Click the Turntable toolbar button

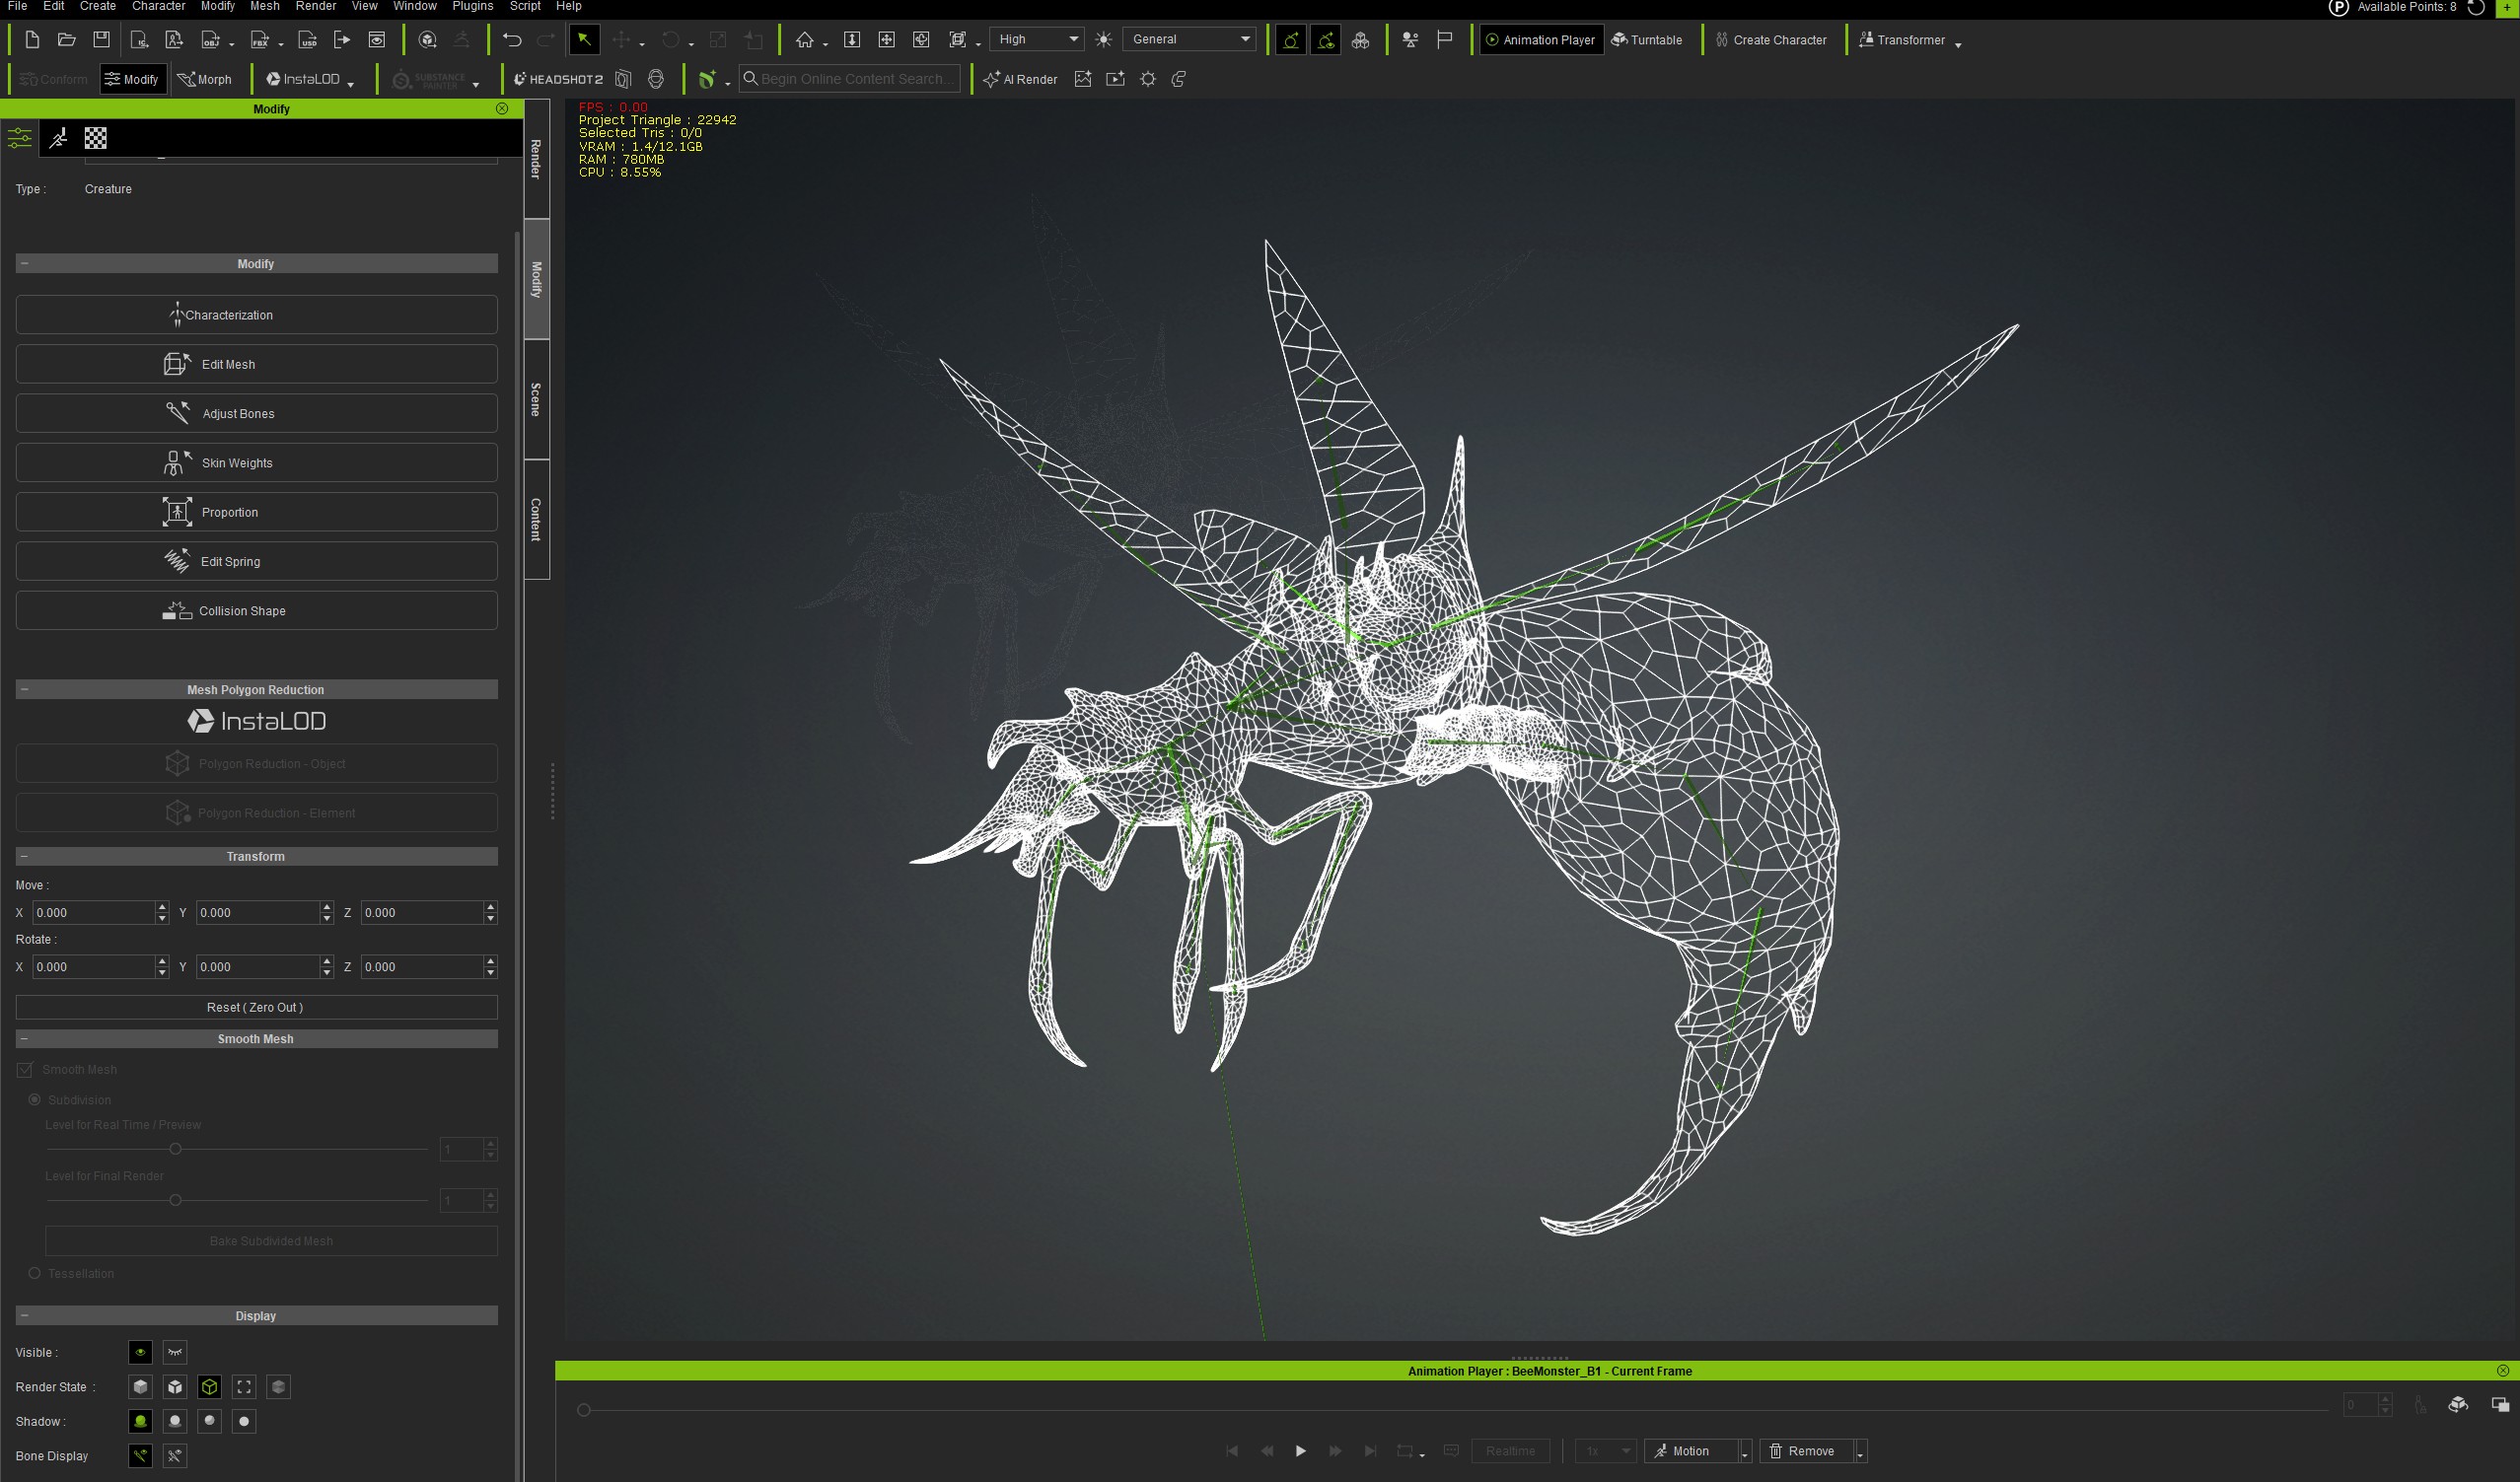(1646, 40)
